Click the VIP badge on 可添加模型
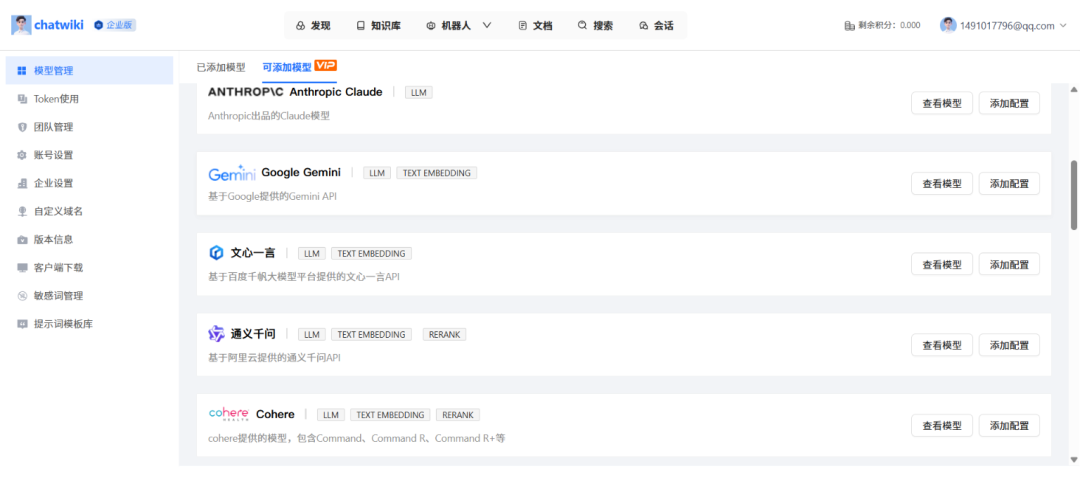Screen dimensions: 1080x489 [326, 66]
